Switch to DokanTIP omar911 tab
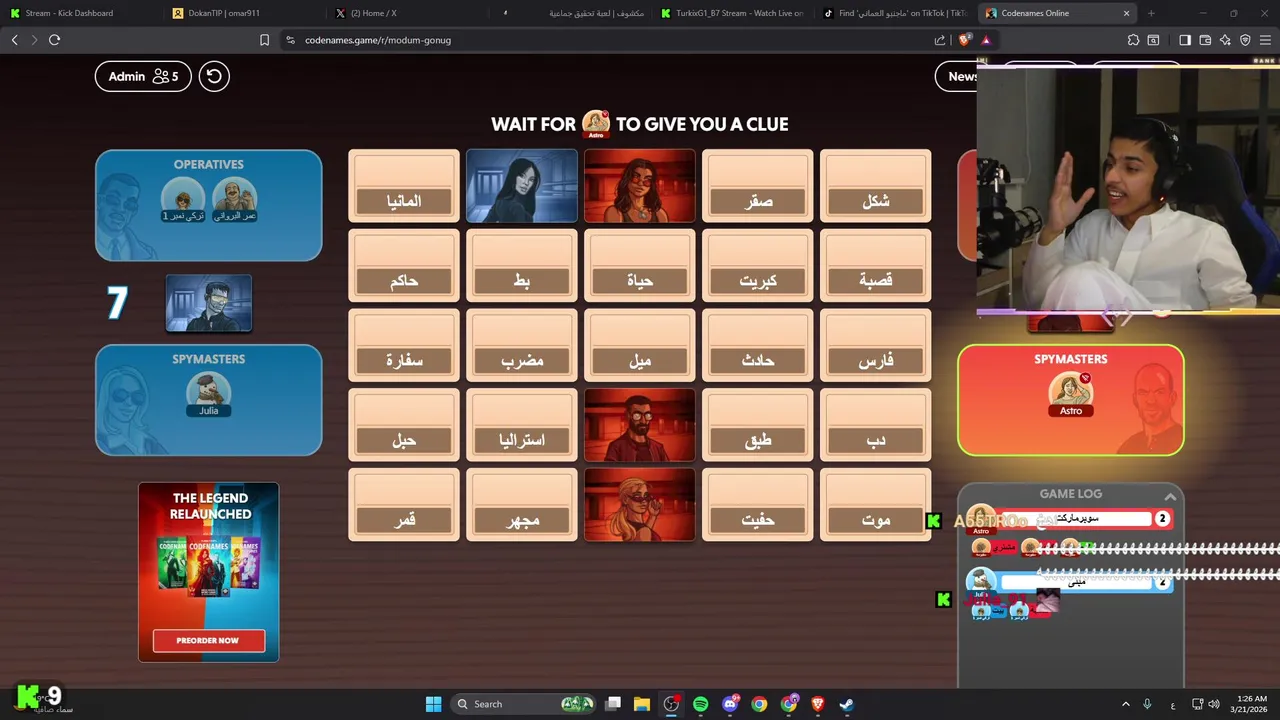 (x=223, y=13)
